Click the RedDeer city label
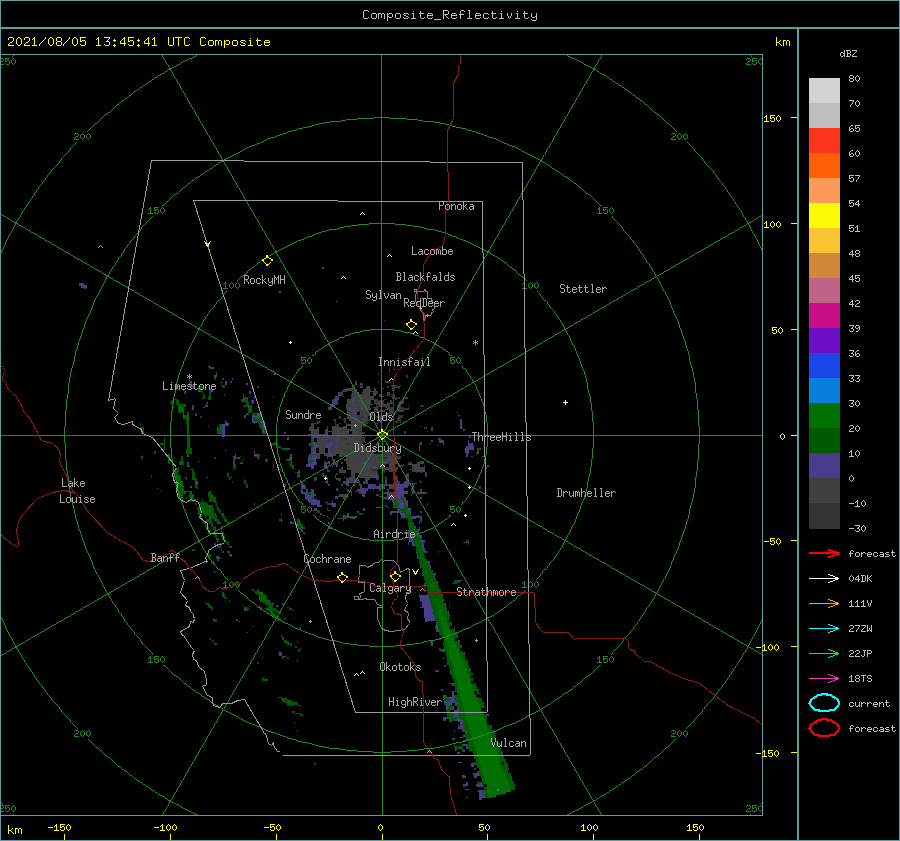This screenshot has width=900, height=841. click(424, 303)
